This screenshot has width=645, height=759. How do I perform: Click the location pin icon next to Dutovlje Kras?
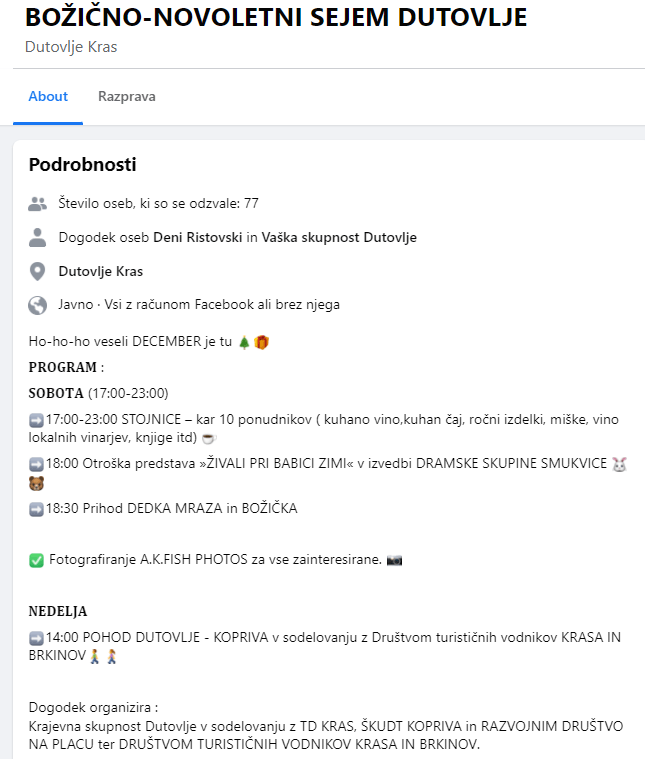(38, 272)
